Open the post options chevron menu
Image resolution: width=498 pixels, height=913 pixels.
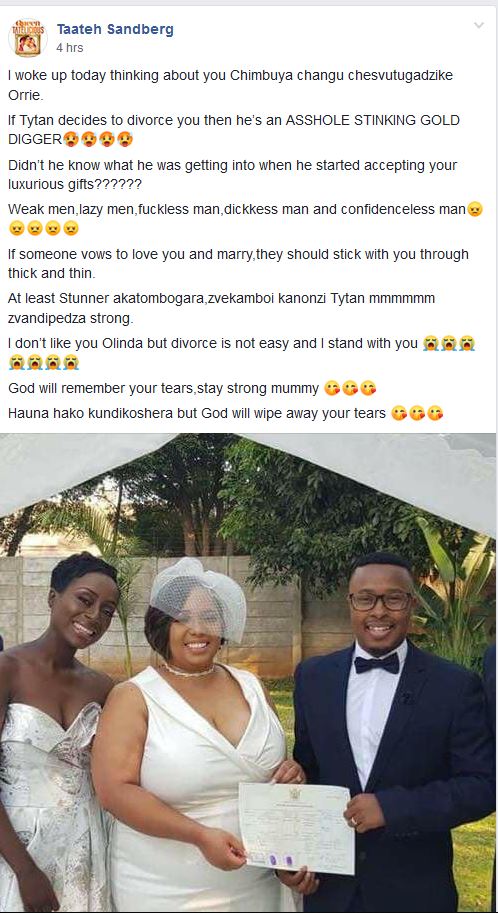click(479, 25)
